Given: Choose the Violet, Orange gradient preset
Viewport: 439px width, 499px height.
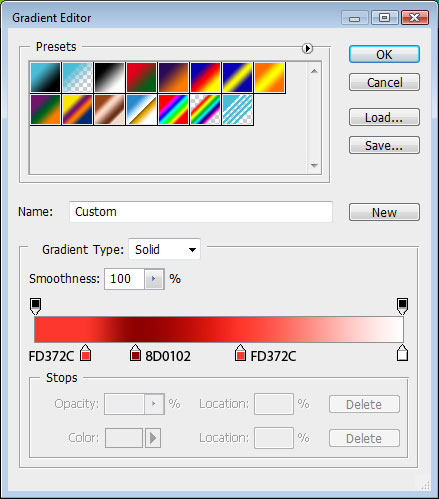Looking at the screenshot, I should [x=173, y=77].
